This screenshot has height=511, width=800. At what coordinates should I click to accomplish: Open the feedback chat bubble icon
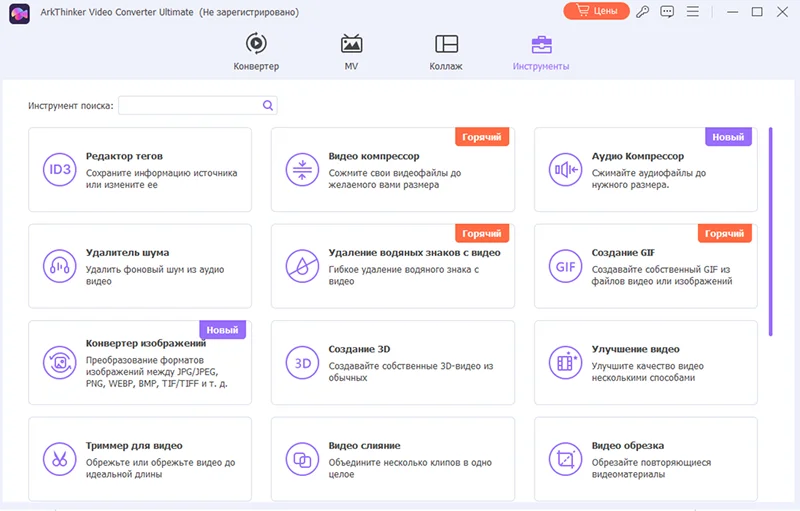(667, 11)
